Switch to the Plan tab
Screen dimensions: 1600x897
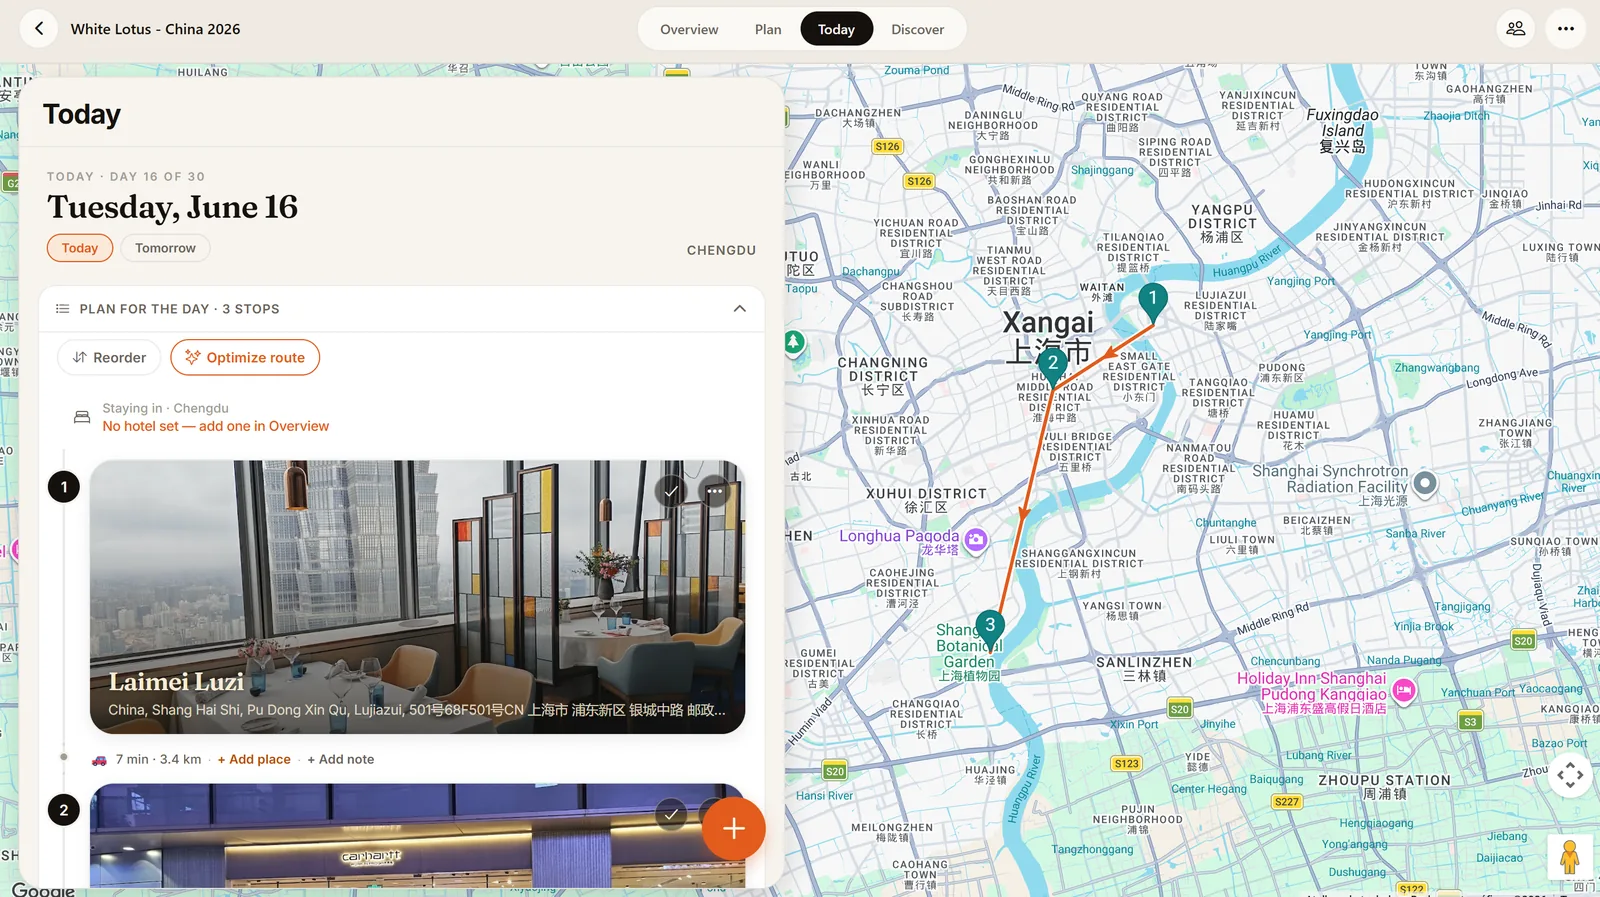[x=768, y=29]
